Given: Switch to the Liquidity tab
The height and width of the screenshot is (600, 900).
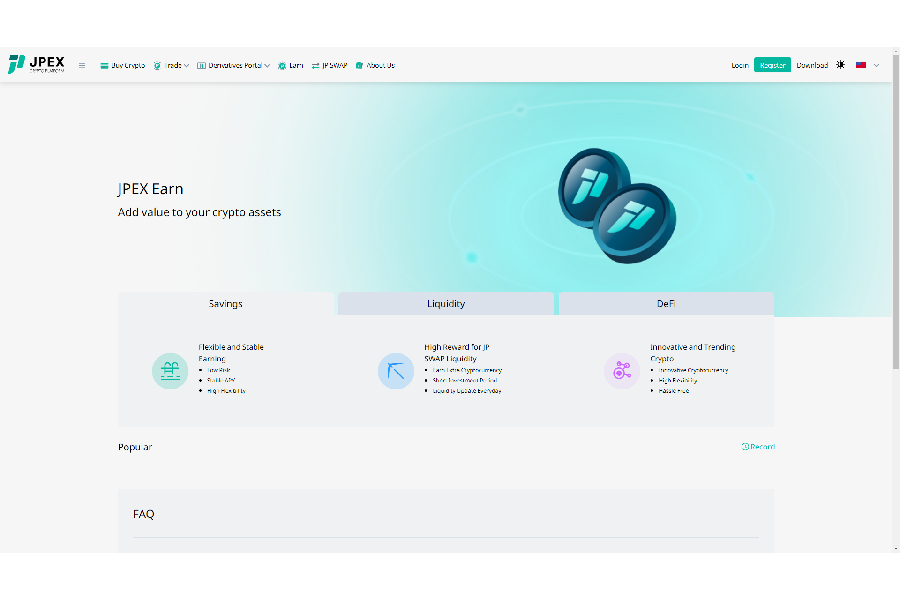Looking at the screenshot, I should [446, 304].
